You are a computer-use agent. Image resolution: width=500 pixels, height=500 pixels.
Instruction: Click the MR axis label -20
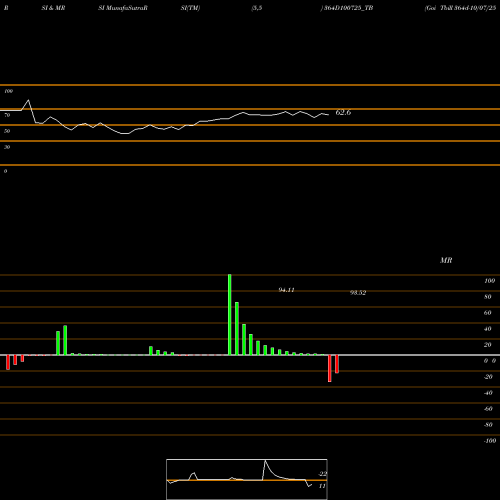point(488,377)
